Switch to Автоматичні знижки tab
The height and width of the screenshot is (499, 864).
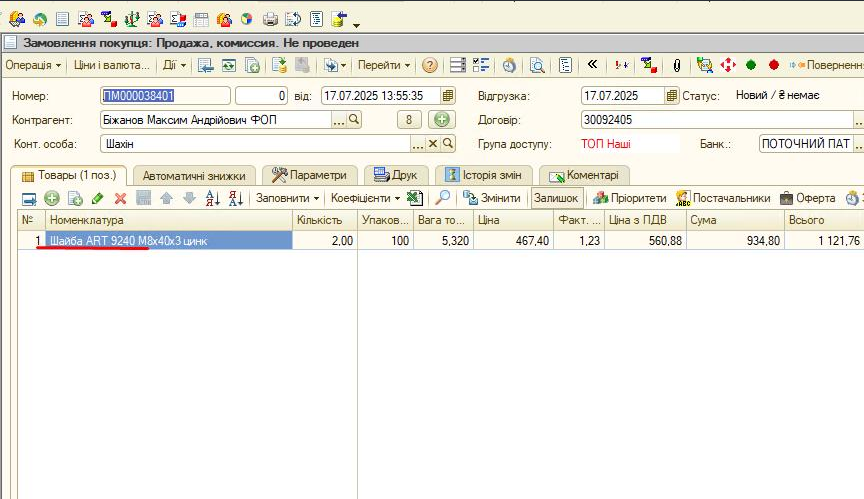click(x=194, y=176)
